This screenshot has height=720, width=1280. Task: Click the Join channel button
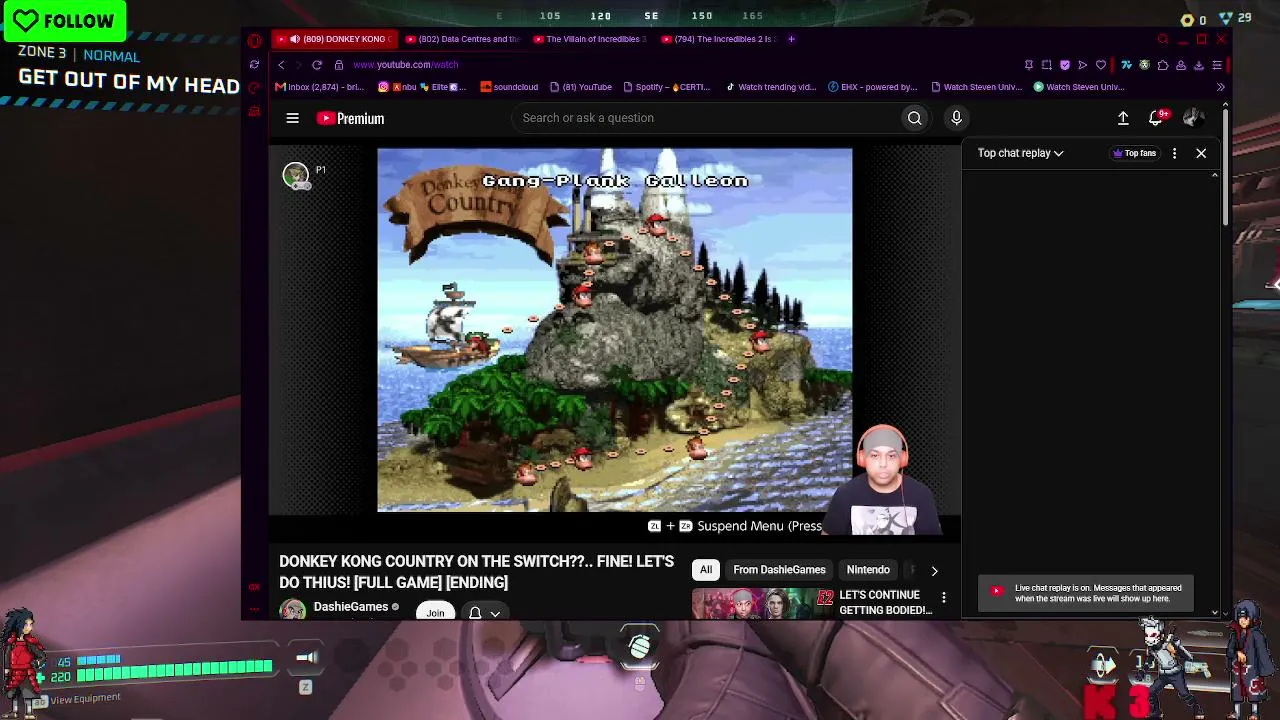tap(435, 612)
